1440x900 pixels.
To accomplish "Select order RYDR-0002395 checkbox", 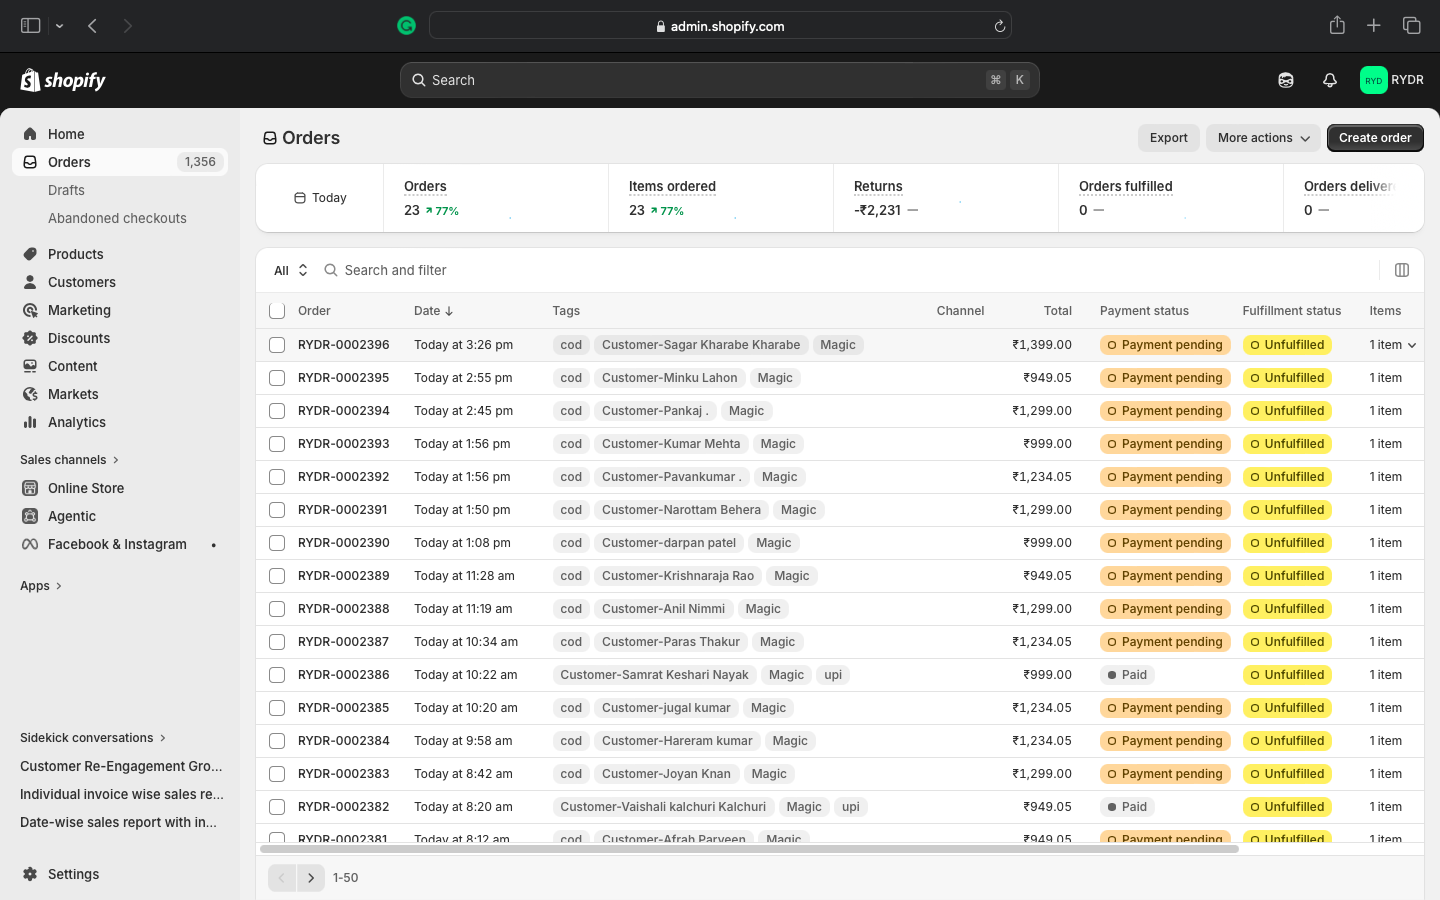I will [277, 378].
